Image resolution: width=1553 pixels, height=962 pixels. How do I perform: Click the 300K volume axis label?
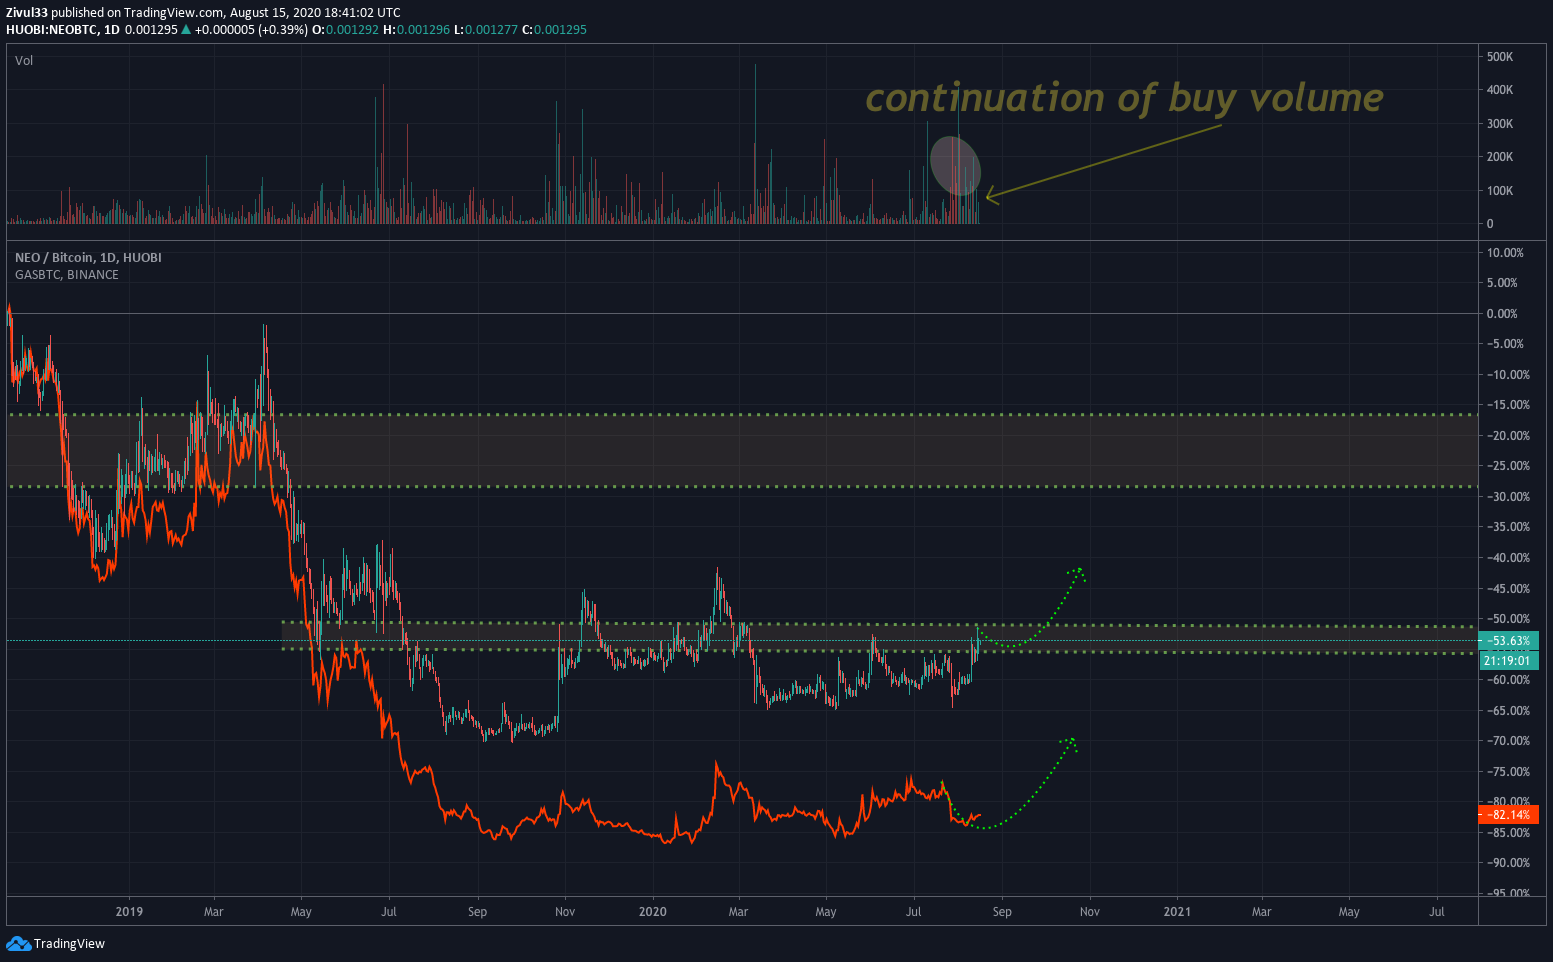tap(1500, 124)
